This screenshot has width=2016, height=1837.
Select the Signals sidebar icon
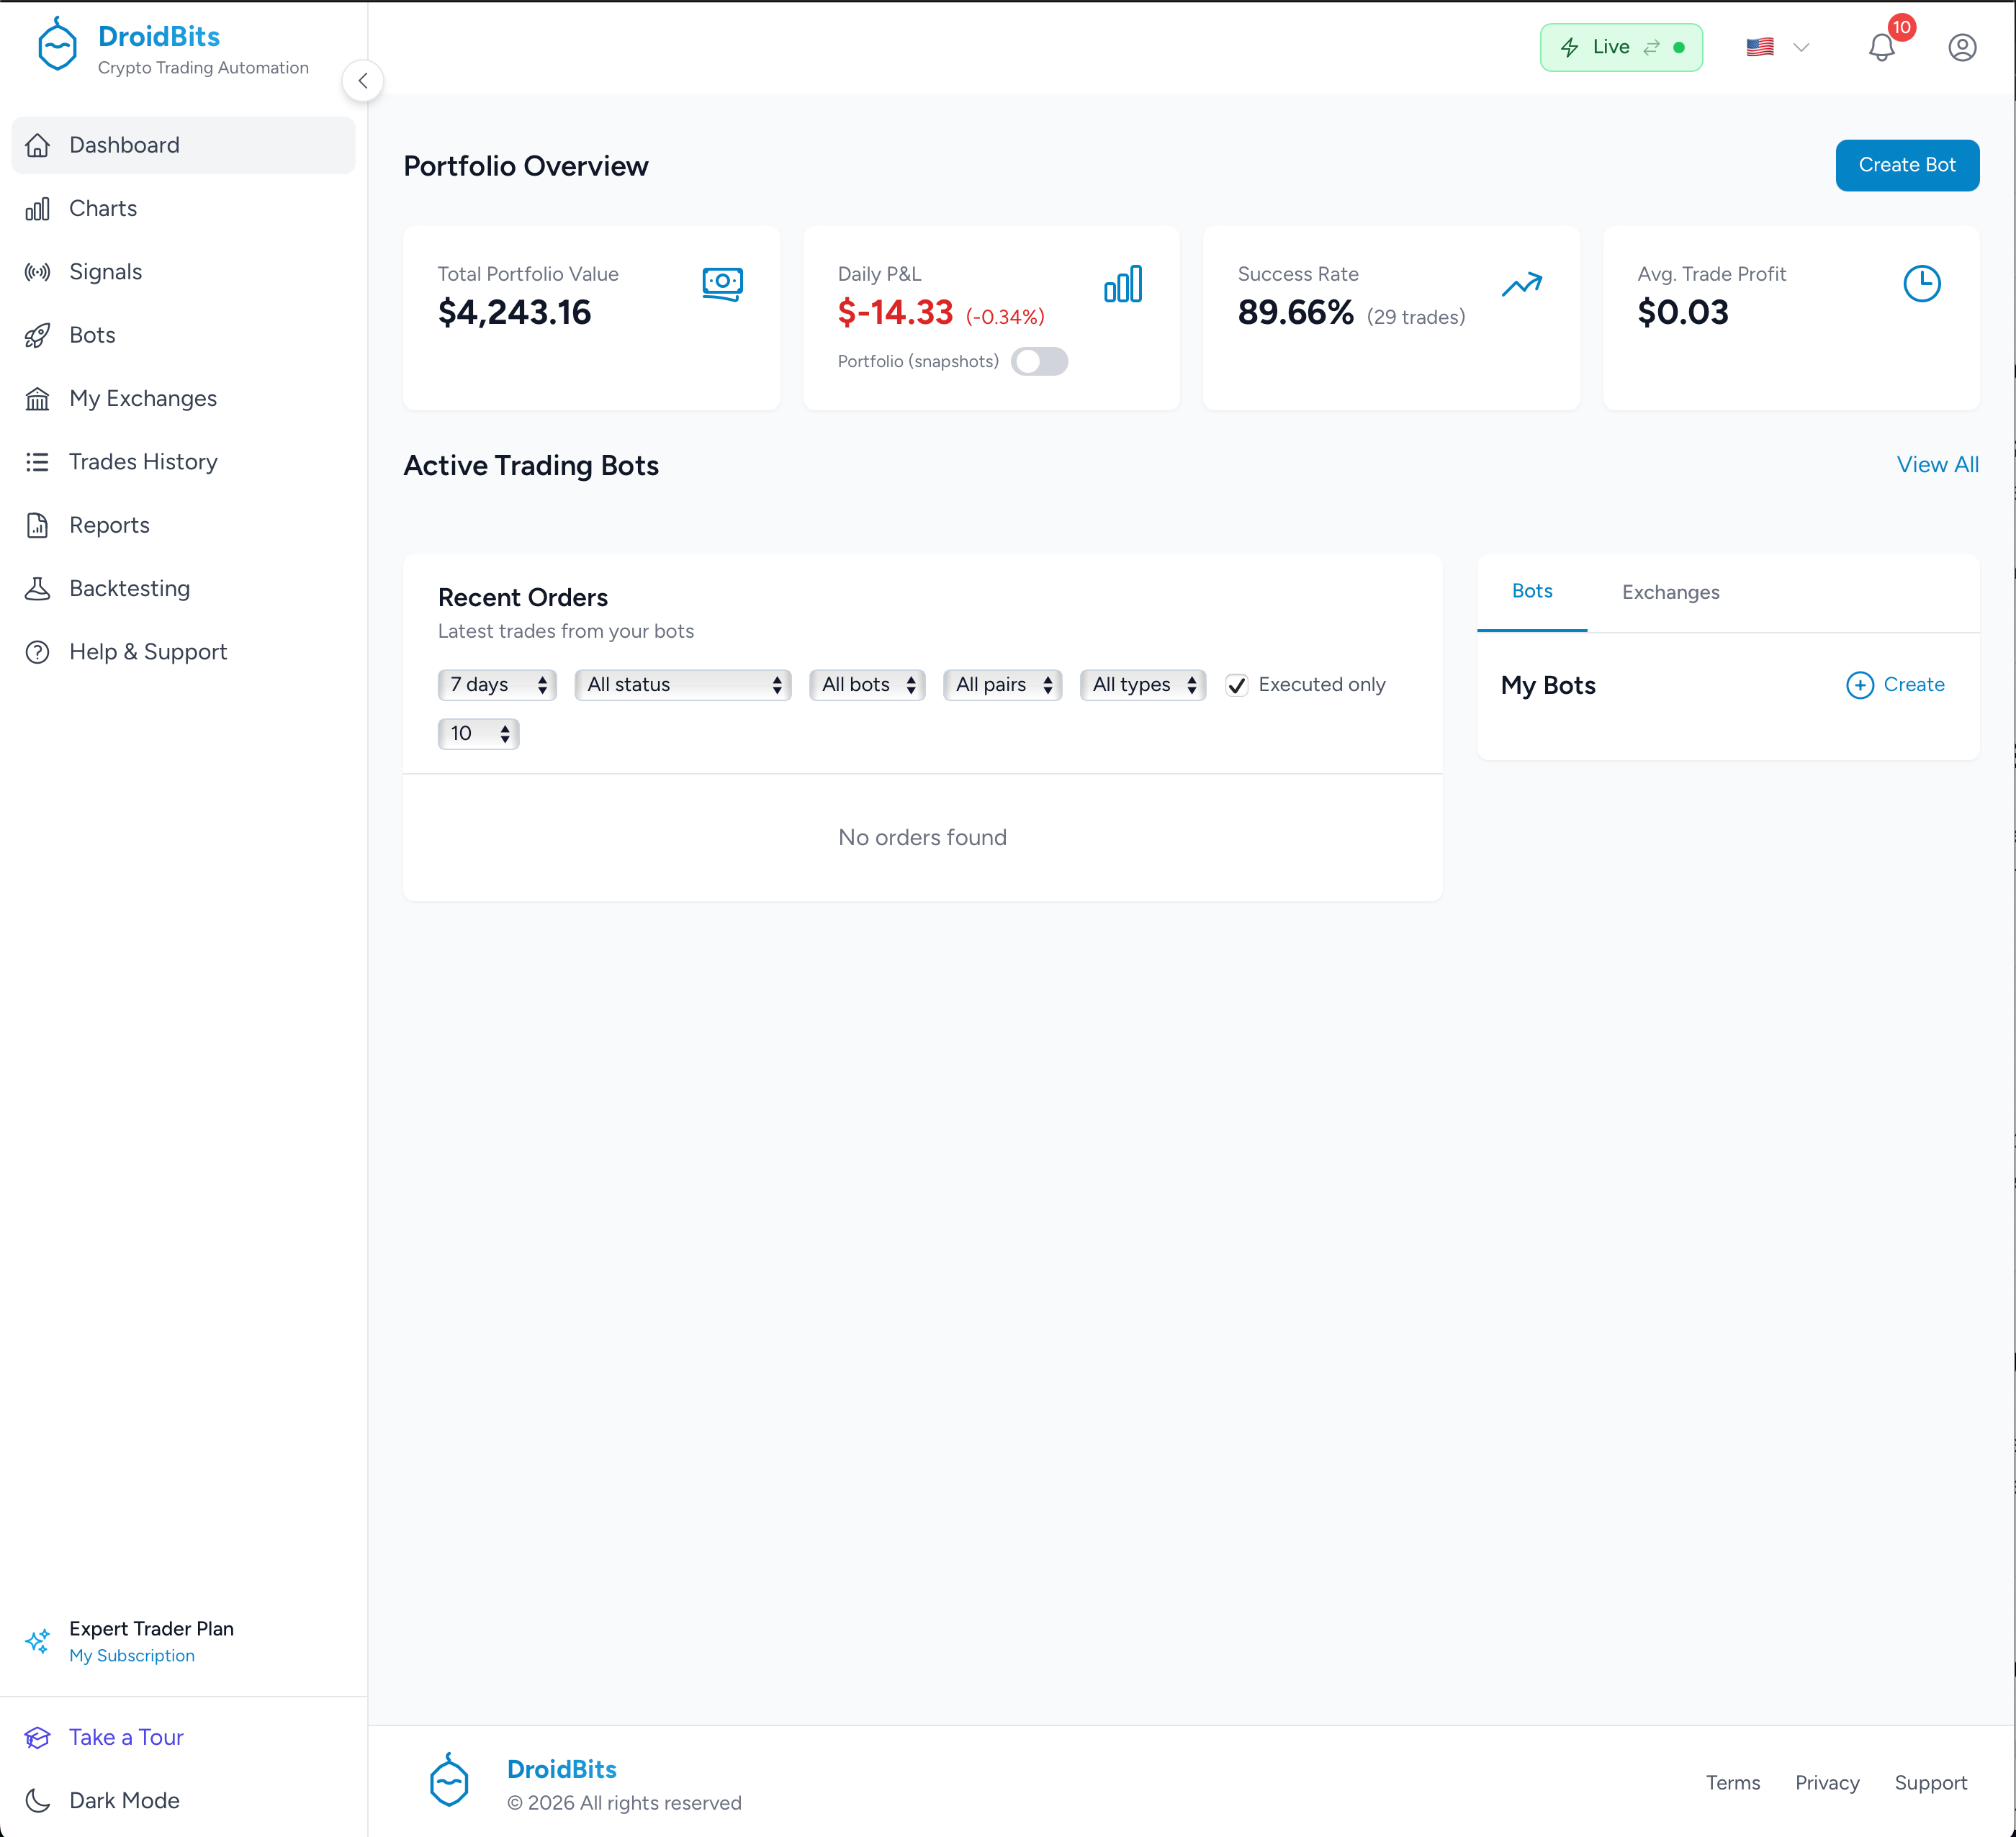click(37, 271)
